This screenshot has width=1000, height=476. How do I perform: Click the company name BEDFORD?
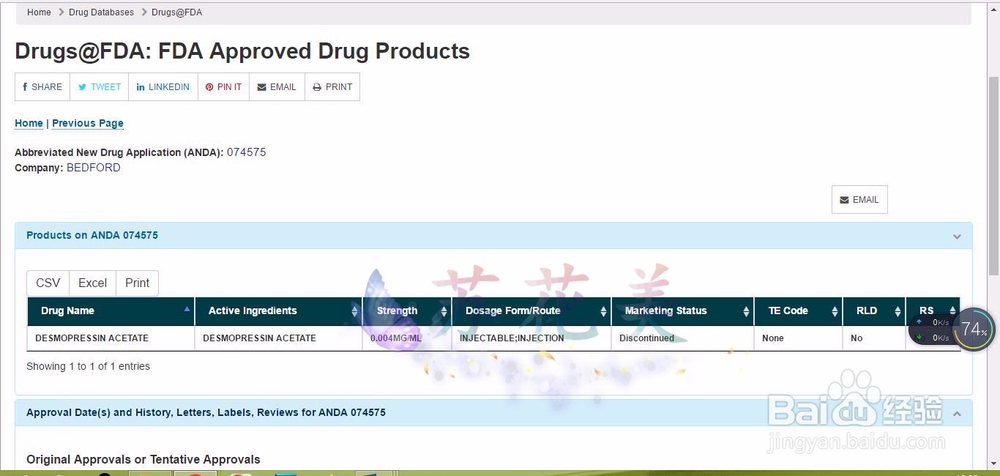tap(93, 168)
